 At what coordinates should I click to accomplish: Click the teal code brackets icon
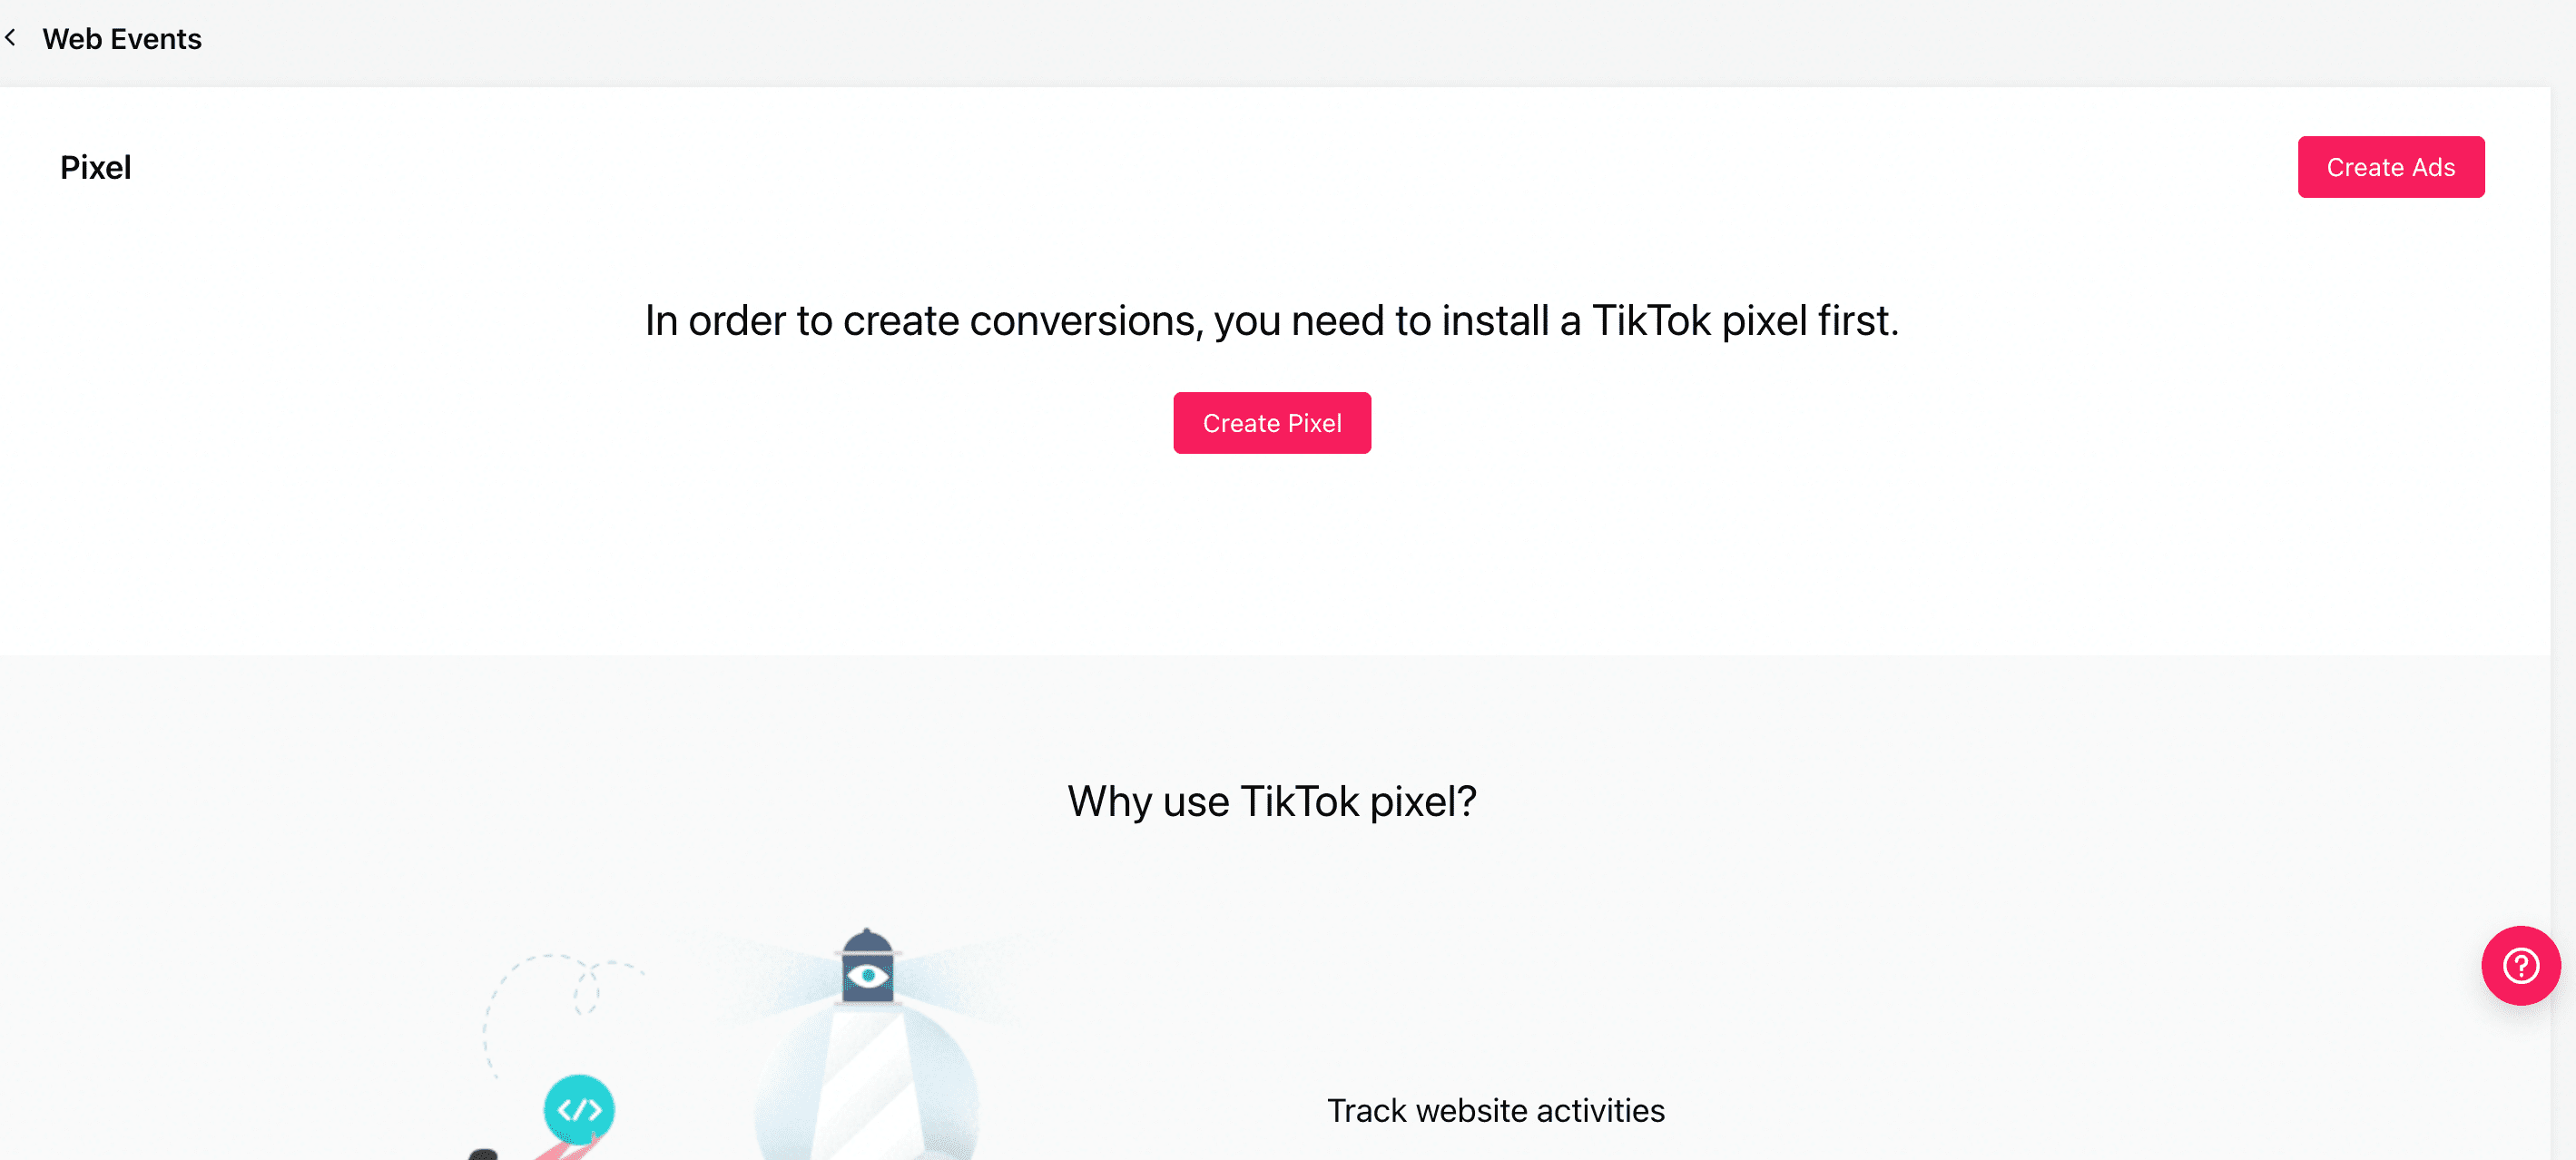click(x=579, y=1109)
